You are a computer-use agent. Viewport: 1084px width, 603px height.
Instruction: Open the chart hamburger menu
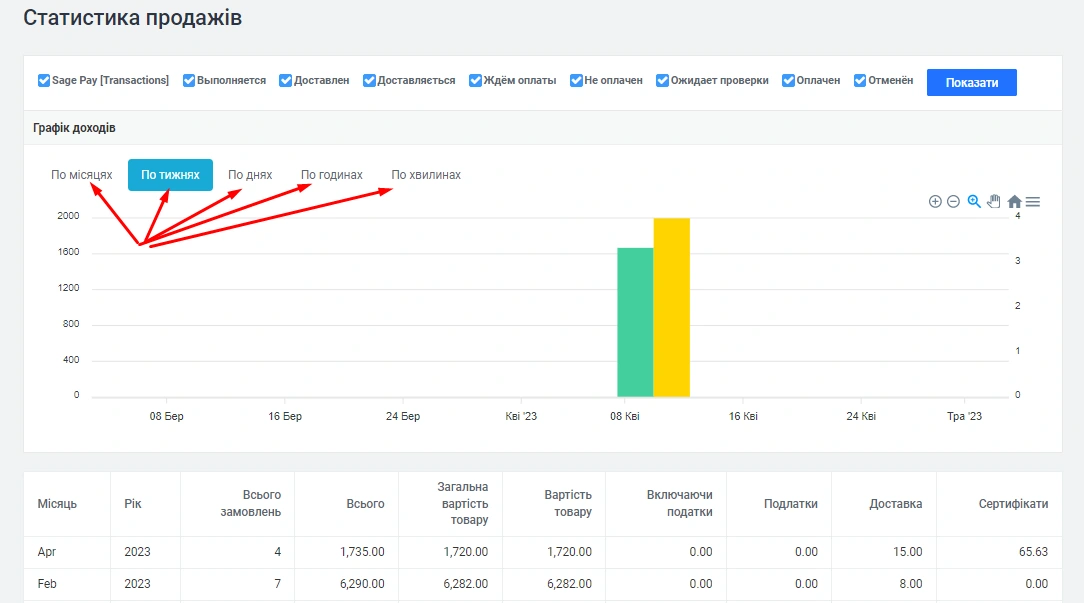pos(1033,201)
